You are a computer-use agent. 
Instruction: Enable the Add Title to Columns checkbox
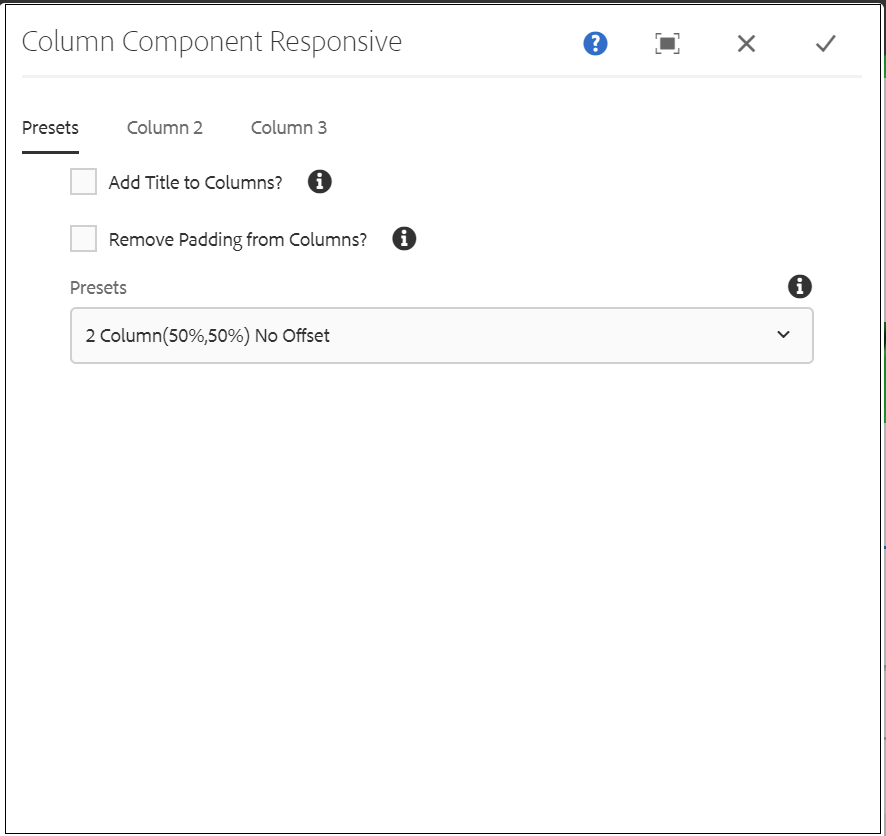83,181
